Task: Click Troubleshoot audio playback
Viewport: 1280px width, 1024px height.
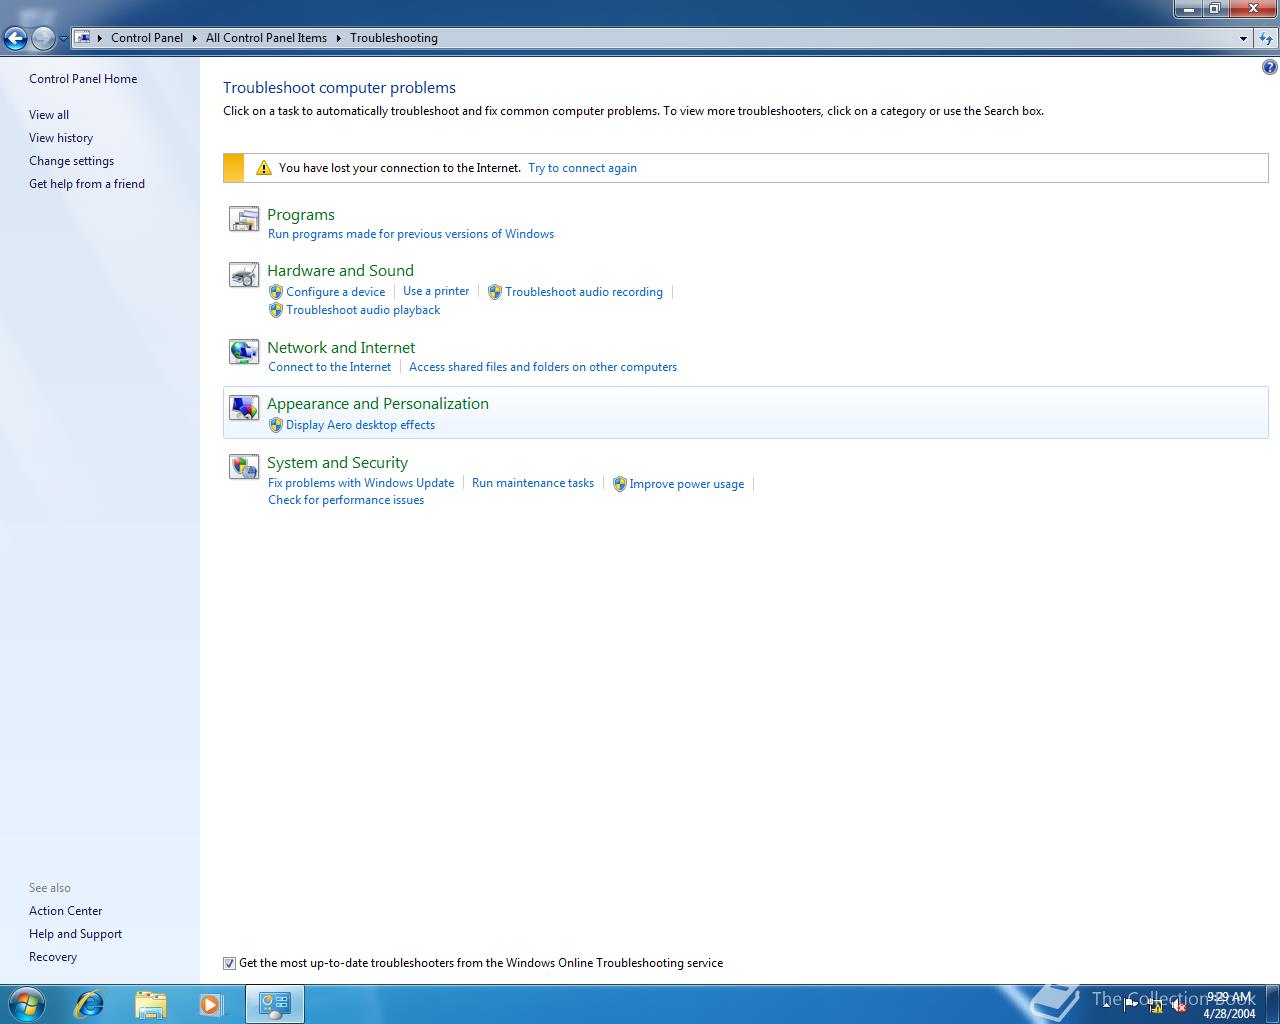Action: click(x=363, y=310)
